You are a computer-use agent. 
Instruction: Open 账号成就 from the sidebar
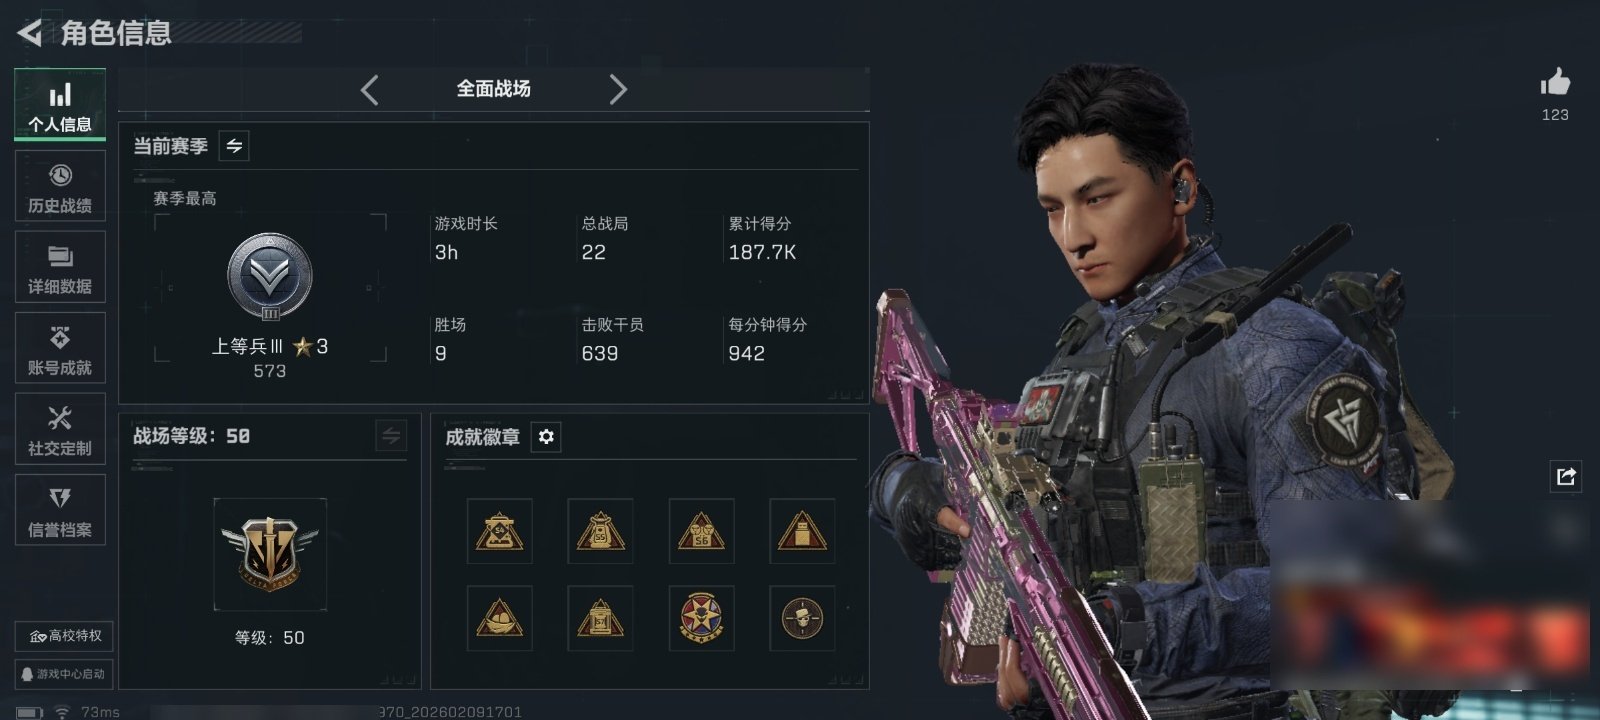(x=60, y=348)
